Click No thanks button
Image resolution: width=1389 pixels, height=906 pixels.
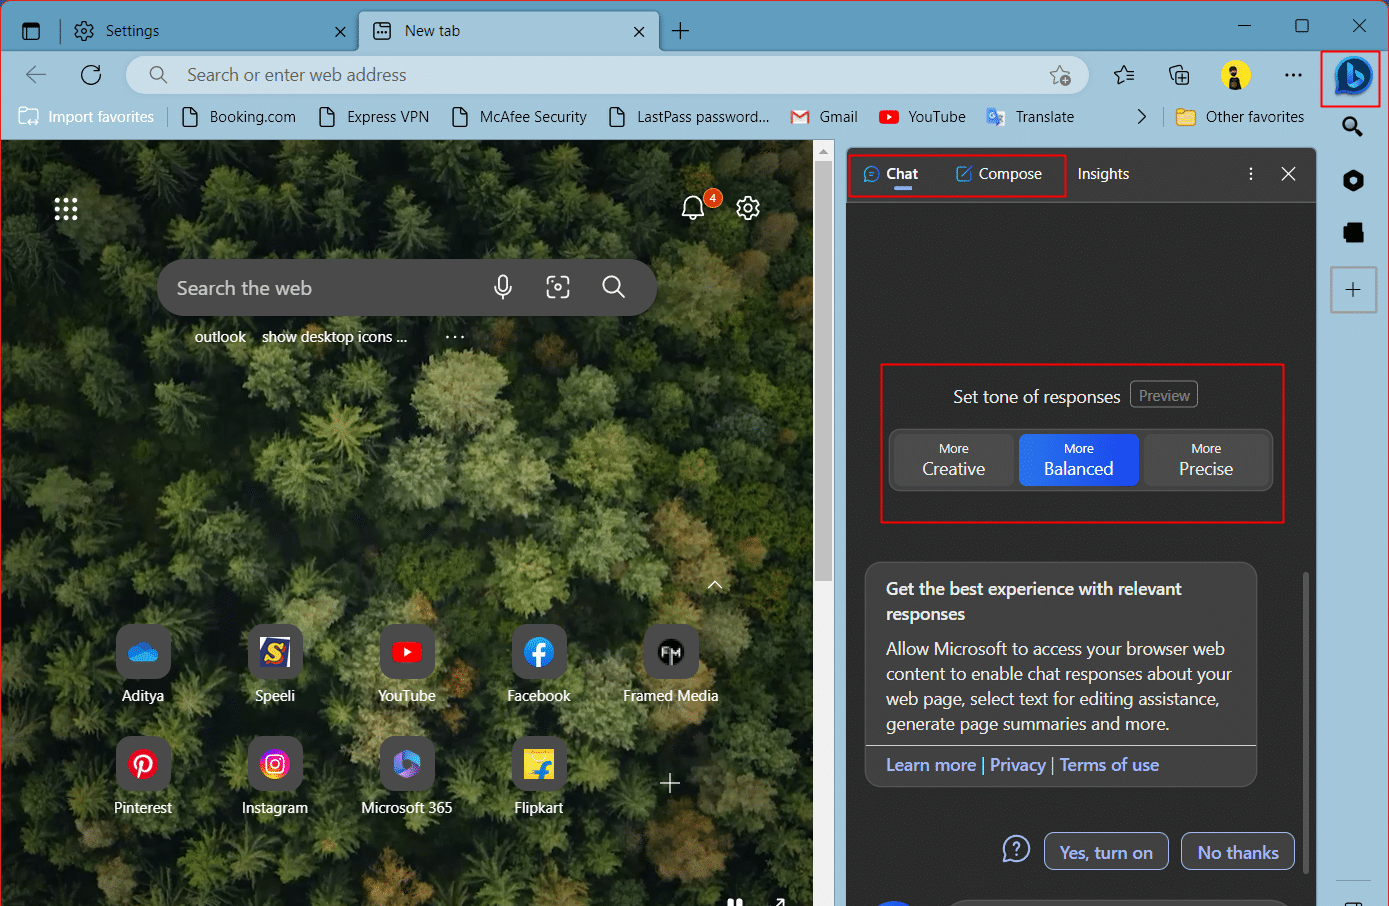point(1238,852)
